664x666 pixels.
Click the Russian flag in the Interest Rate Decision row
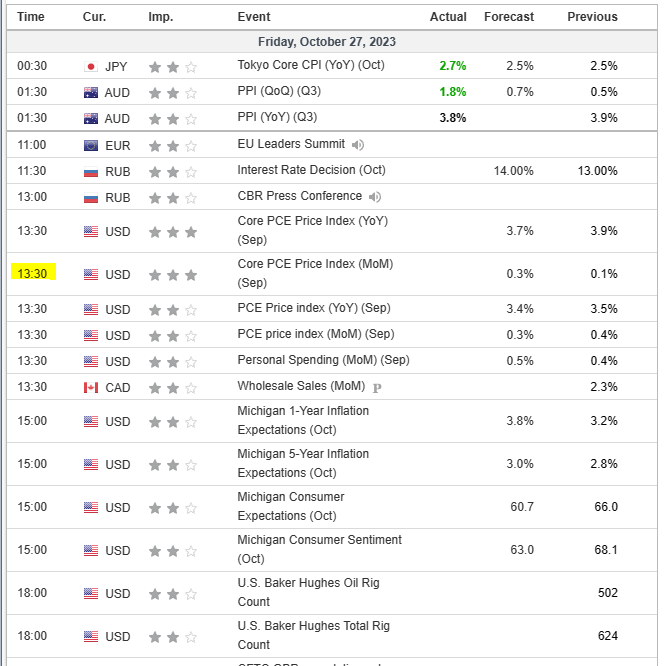(x=91, y=172)
